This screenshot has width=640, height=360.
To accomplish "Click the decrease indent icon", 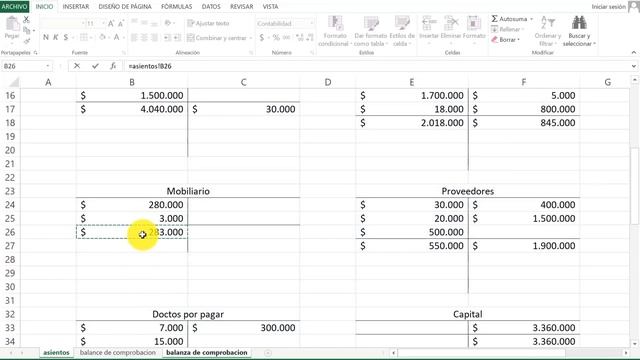I will (167, 38).
